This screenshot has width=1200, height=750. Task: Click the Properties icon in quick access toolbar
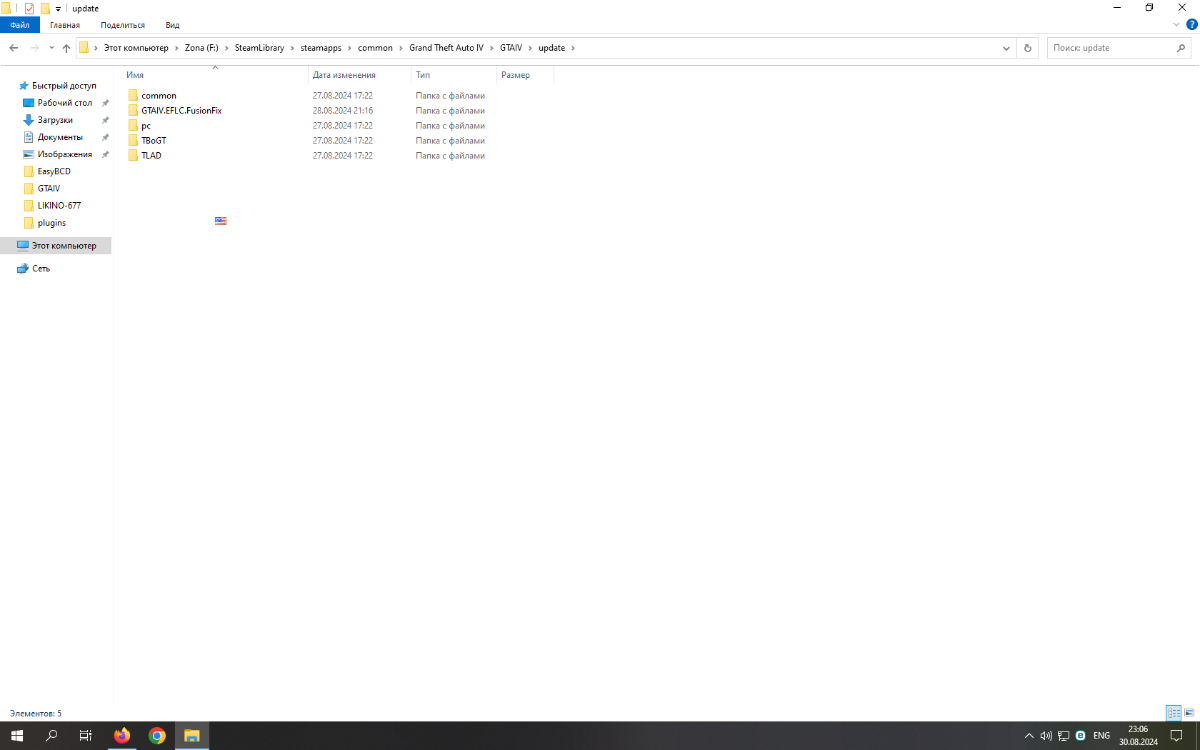[29, 8]
